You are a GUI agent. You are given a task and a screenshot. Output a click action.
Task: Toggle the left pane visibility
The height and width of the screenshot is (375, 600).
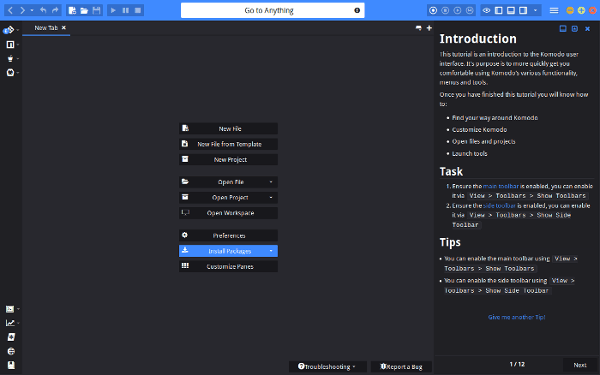tap(499, 10)
